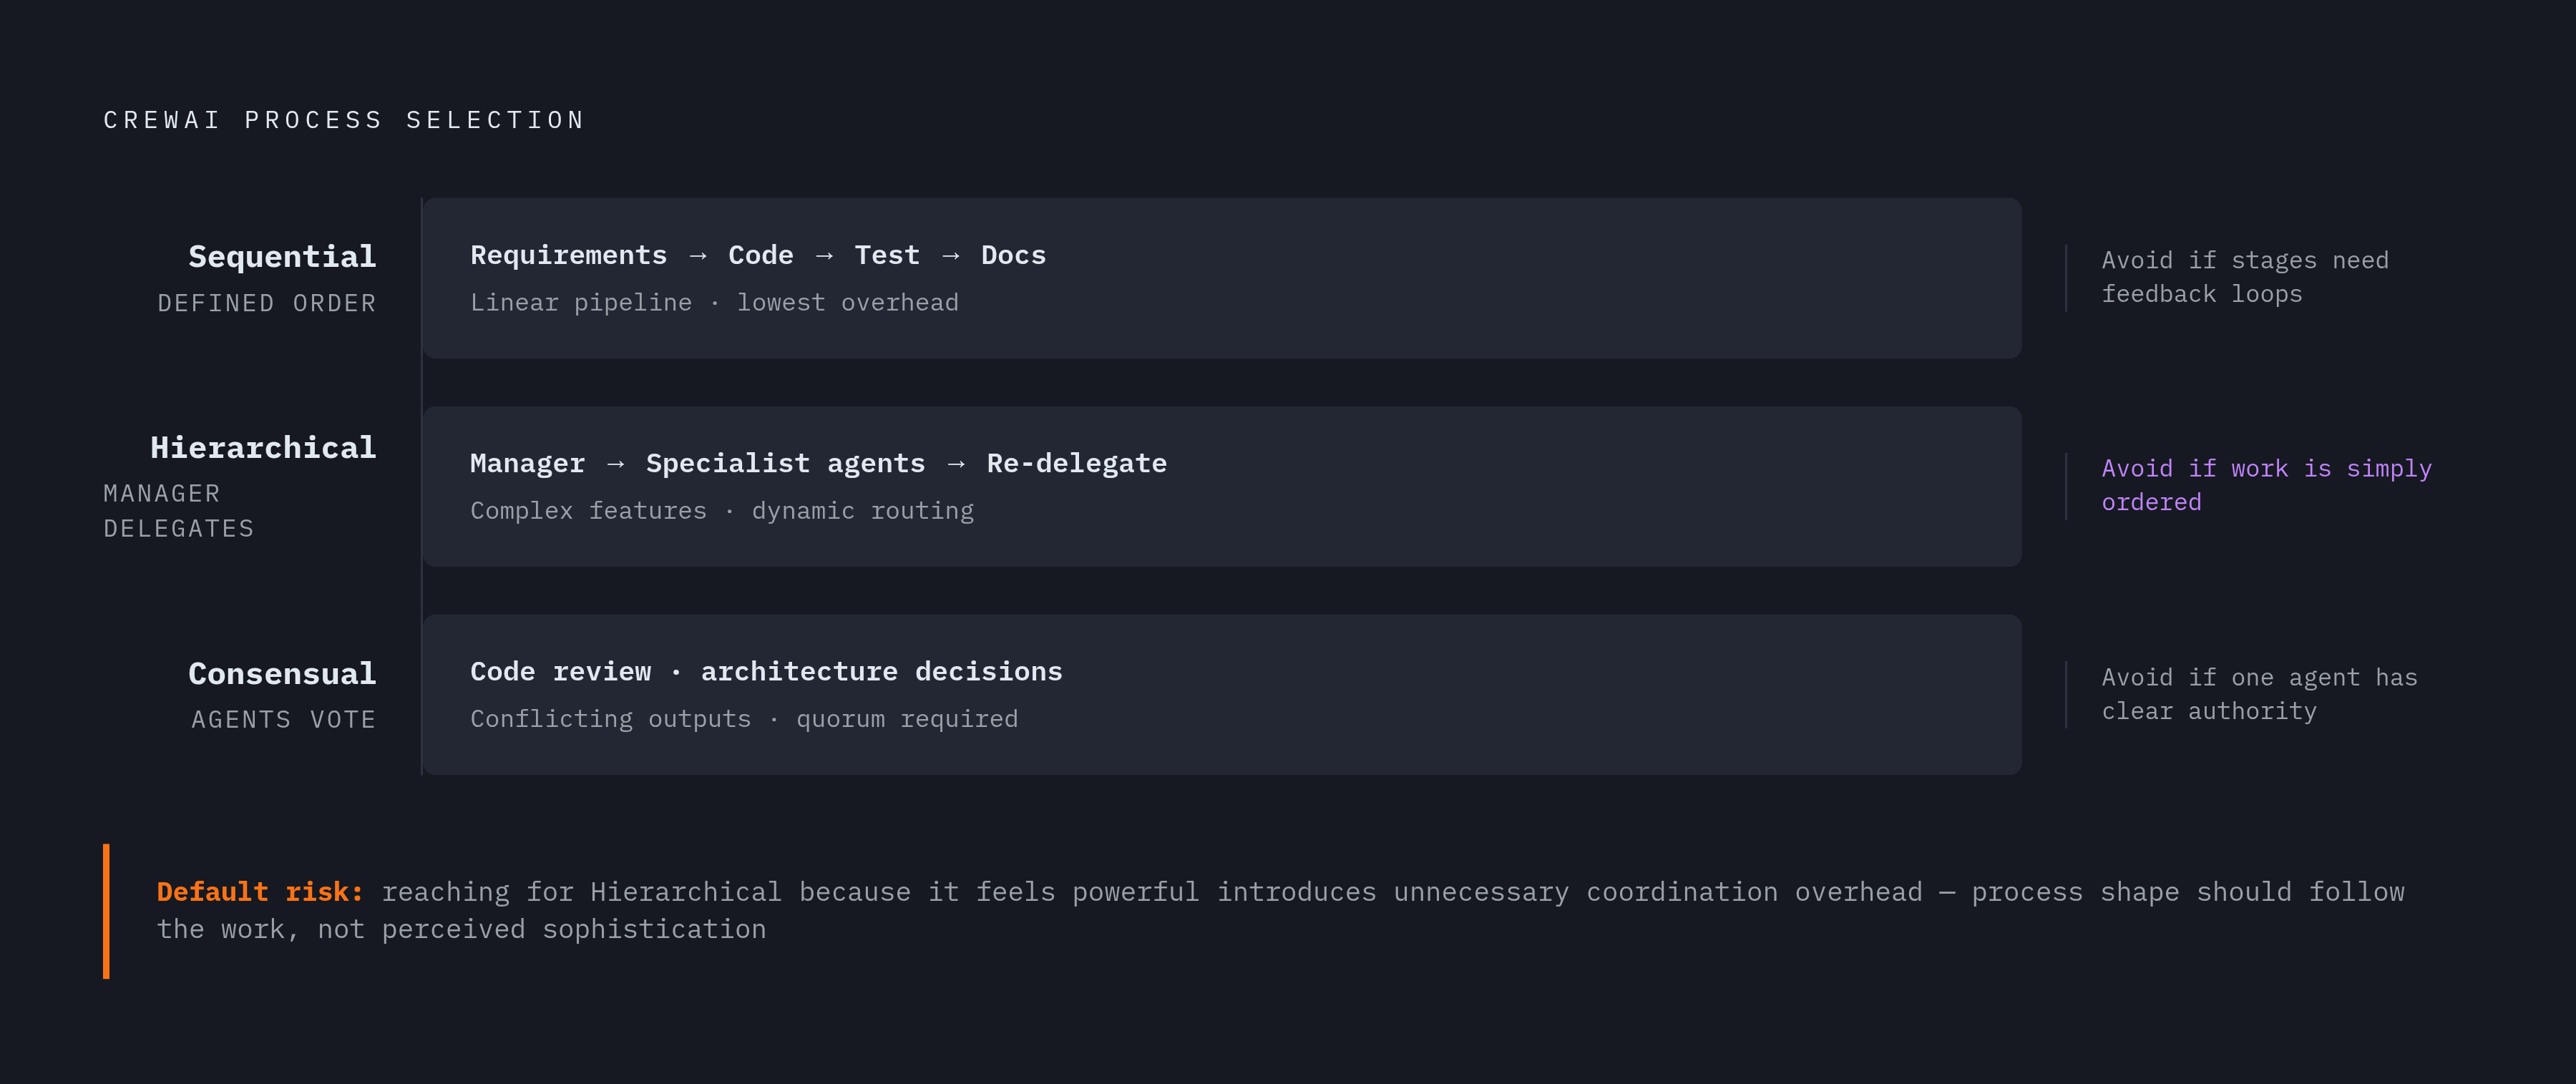Click the AGENTS VOTE subtitle
This screenshot has width=2576, height=1084.
(x=284, y=720)
